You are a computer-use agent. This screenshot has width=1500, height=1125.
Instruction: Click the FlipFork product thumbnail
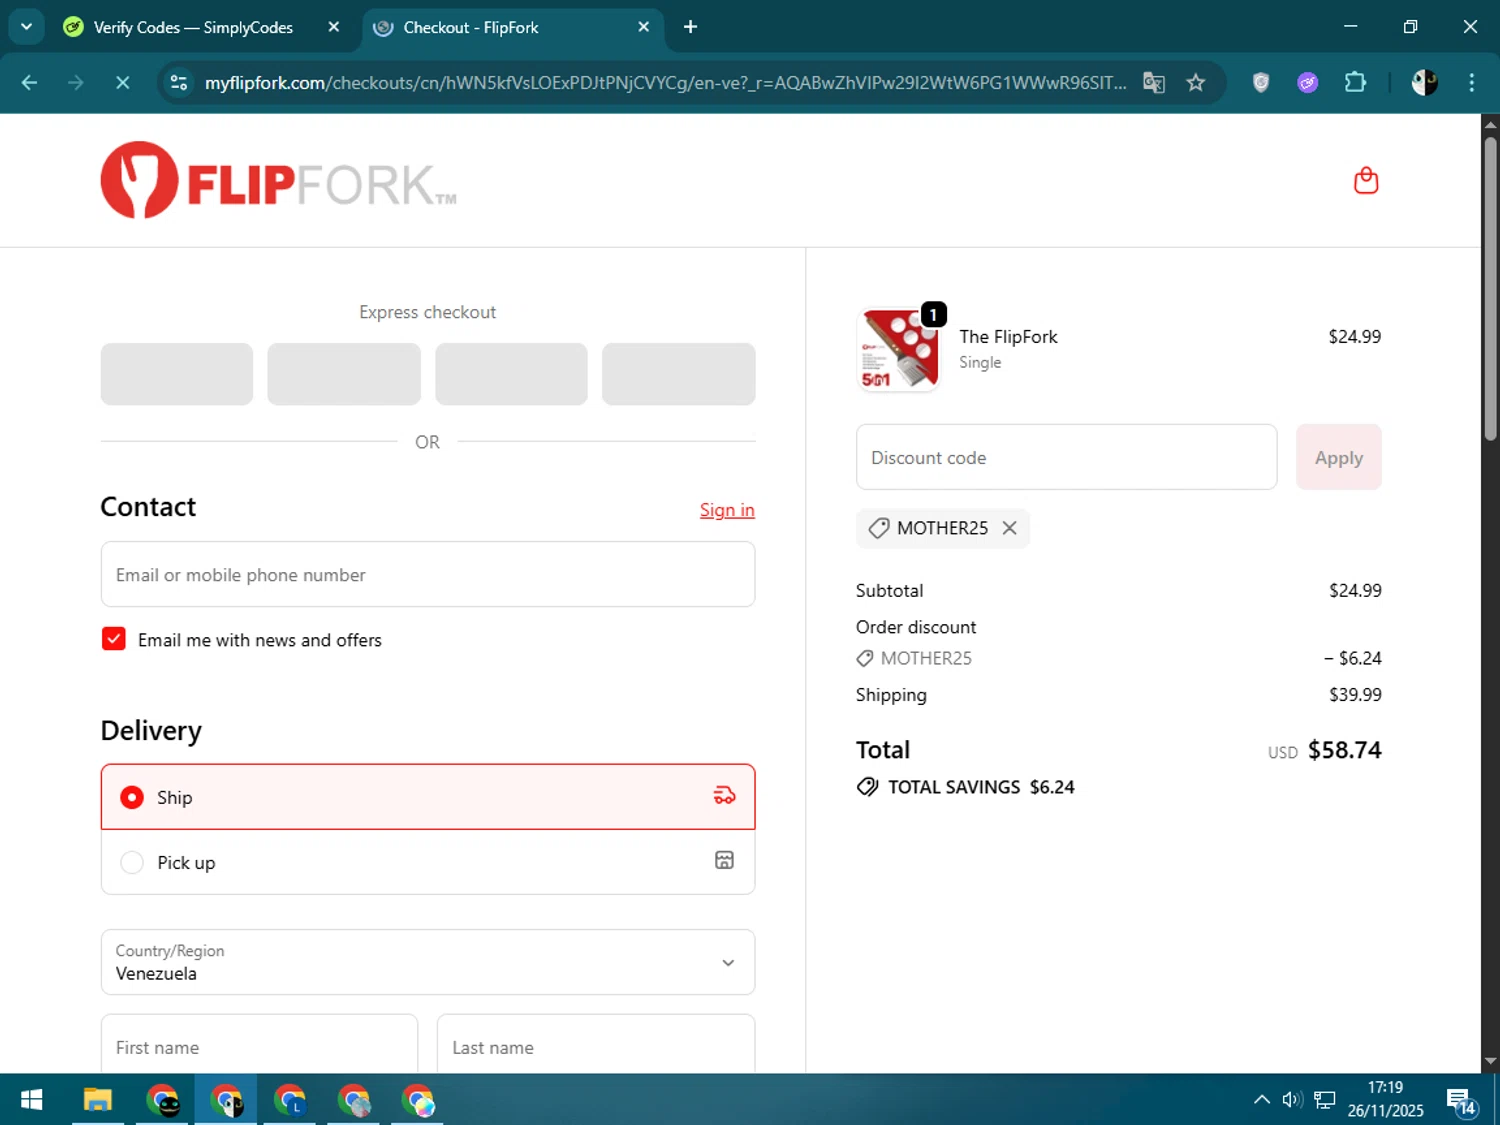pos(899,349)
